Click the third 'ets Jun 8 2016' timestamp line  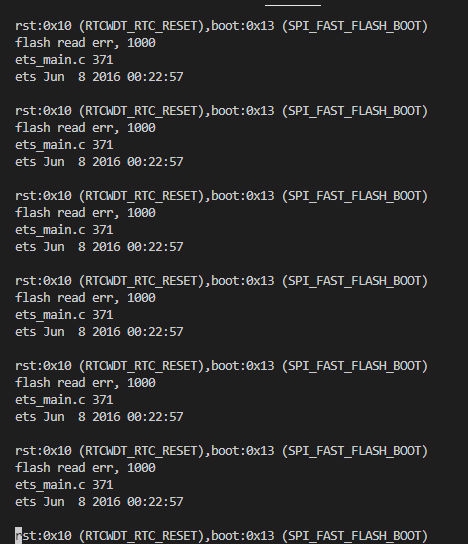99,247
